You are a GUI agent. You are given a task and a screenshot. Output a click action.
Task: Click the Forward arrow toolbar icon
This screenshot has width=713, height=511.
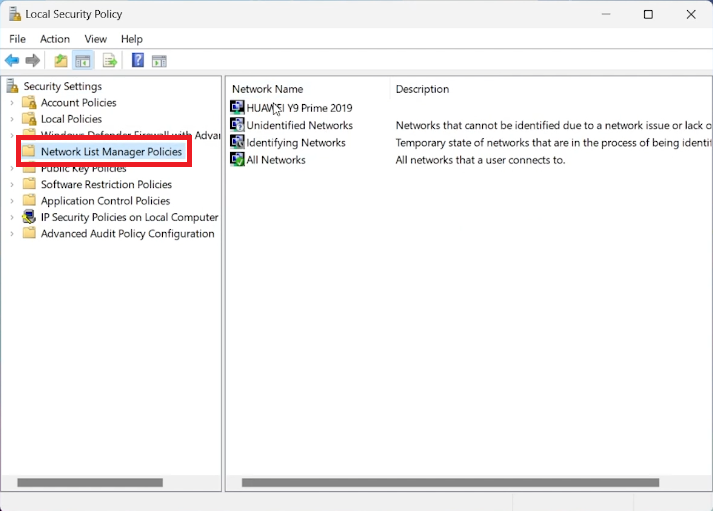point(32,61)
